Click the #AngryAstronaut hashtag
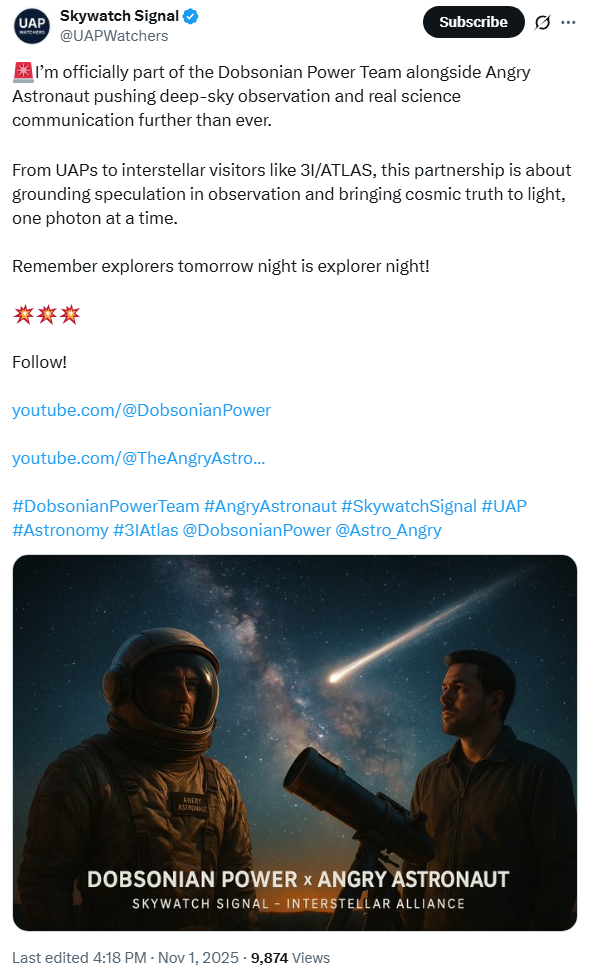The height and width of the screenshot is (975, 589). (x=270, y=506)
